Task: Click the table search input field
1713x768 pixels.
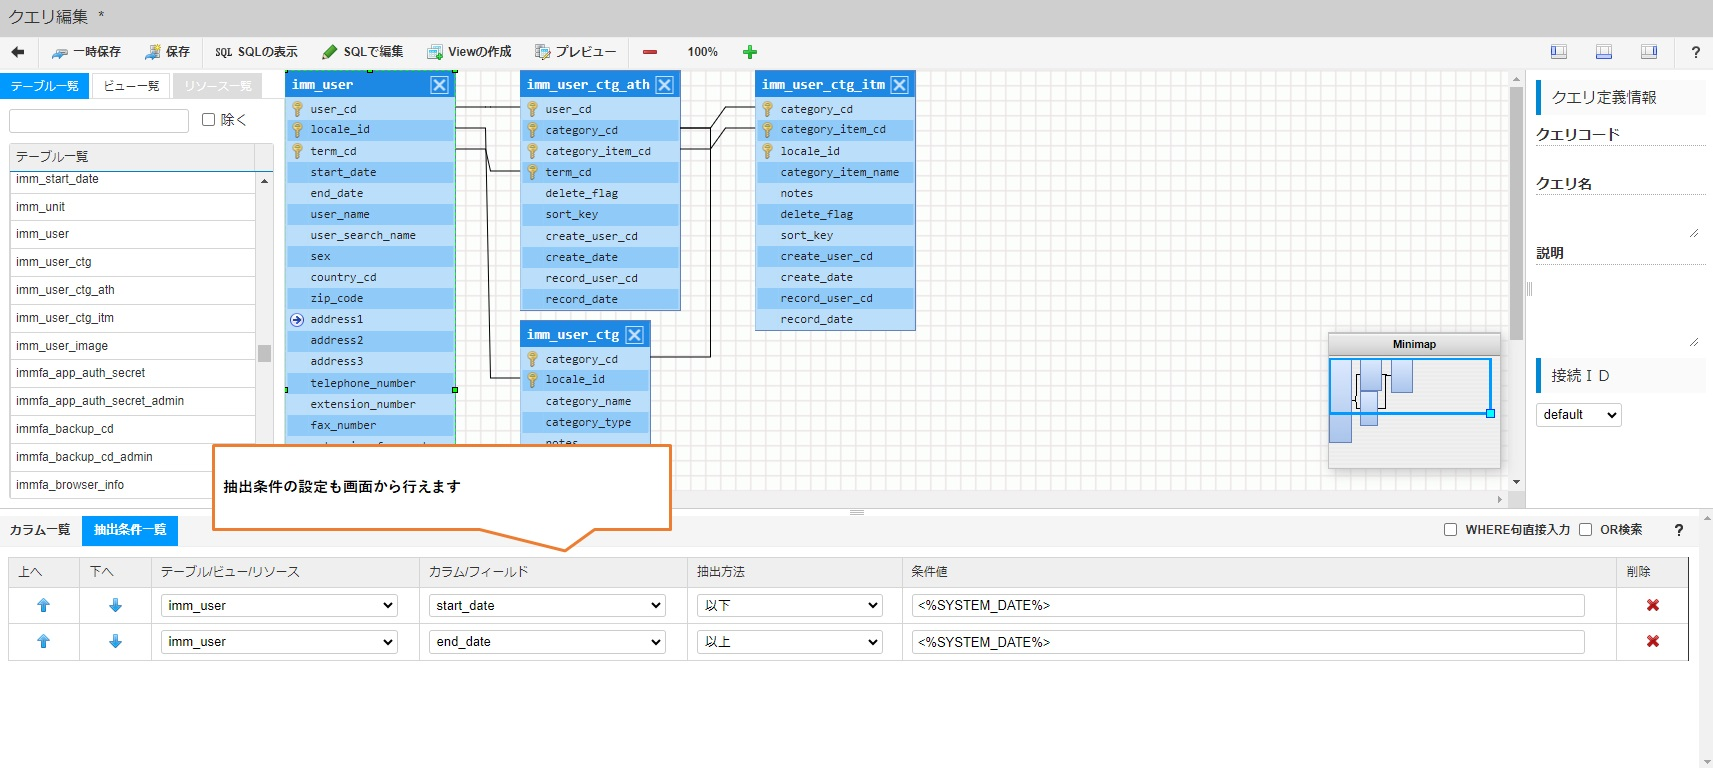Action: coord(99,121)
